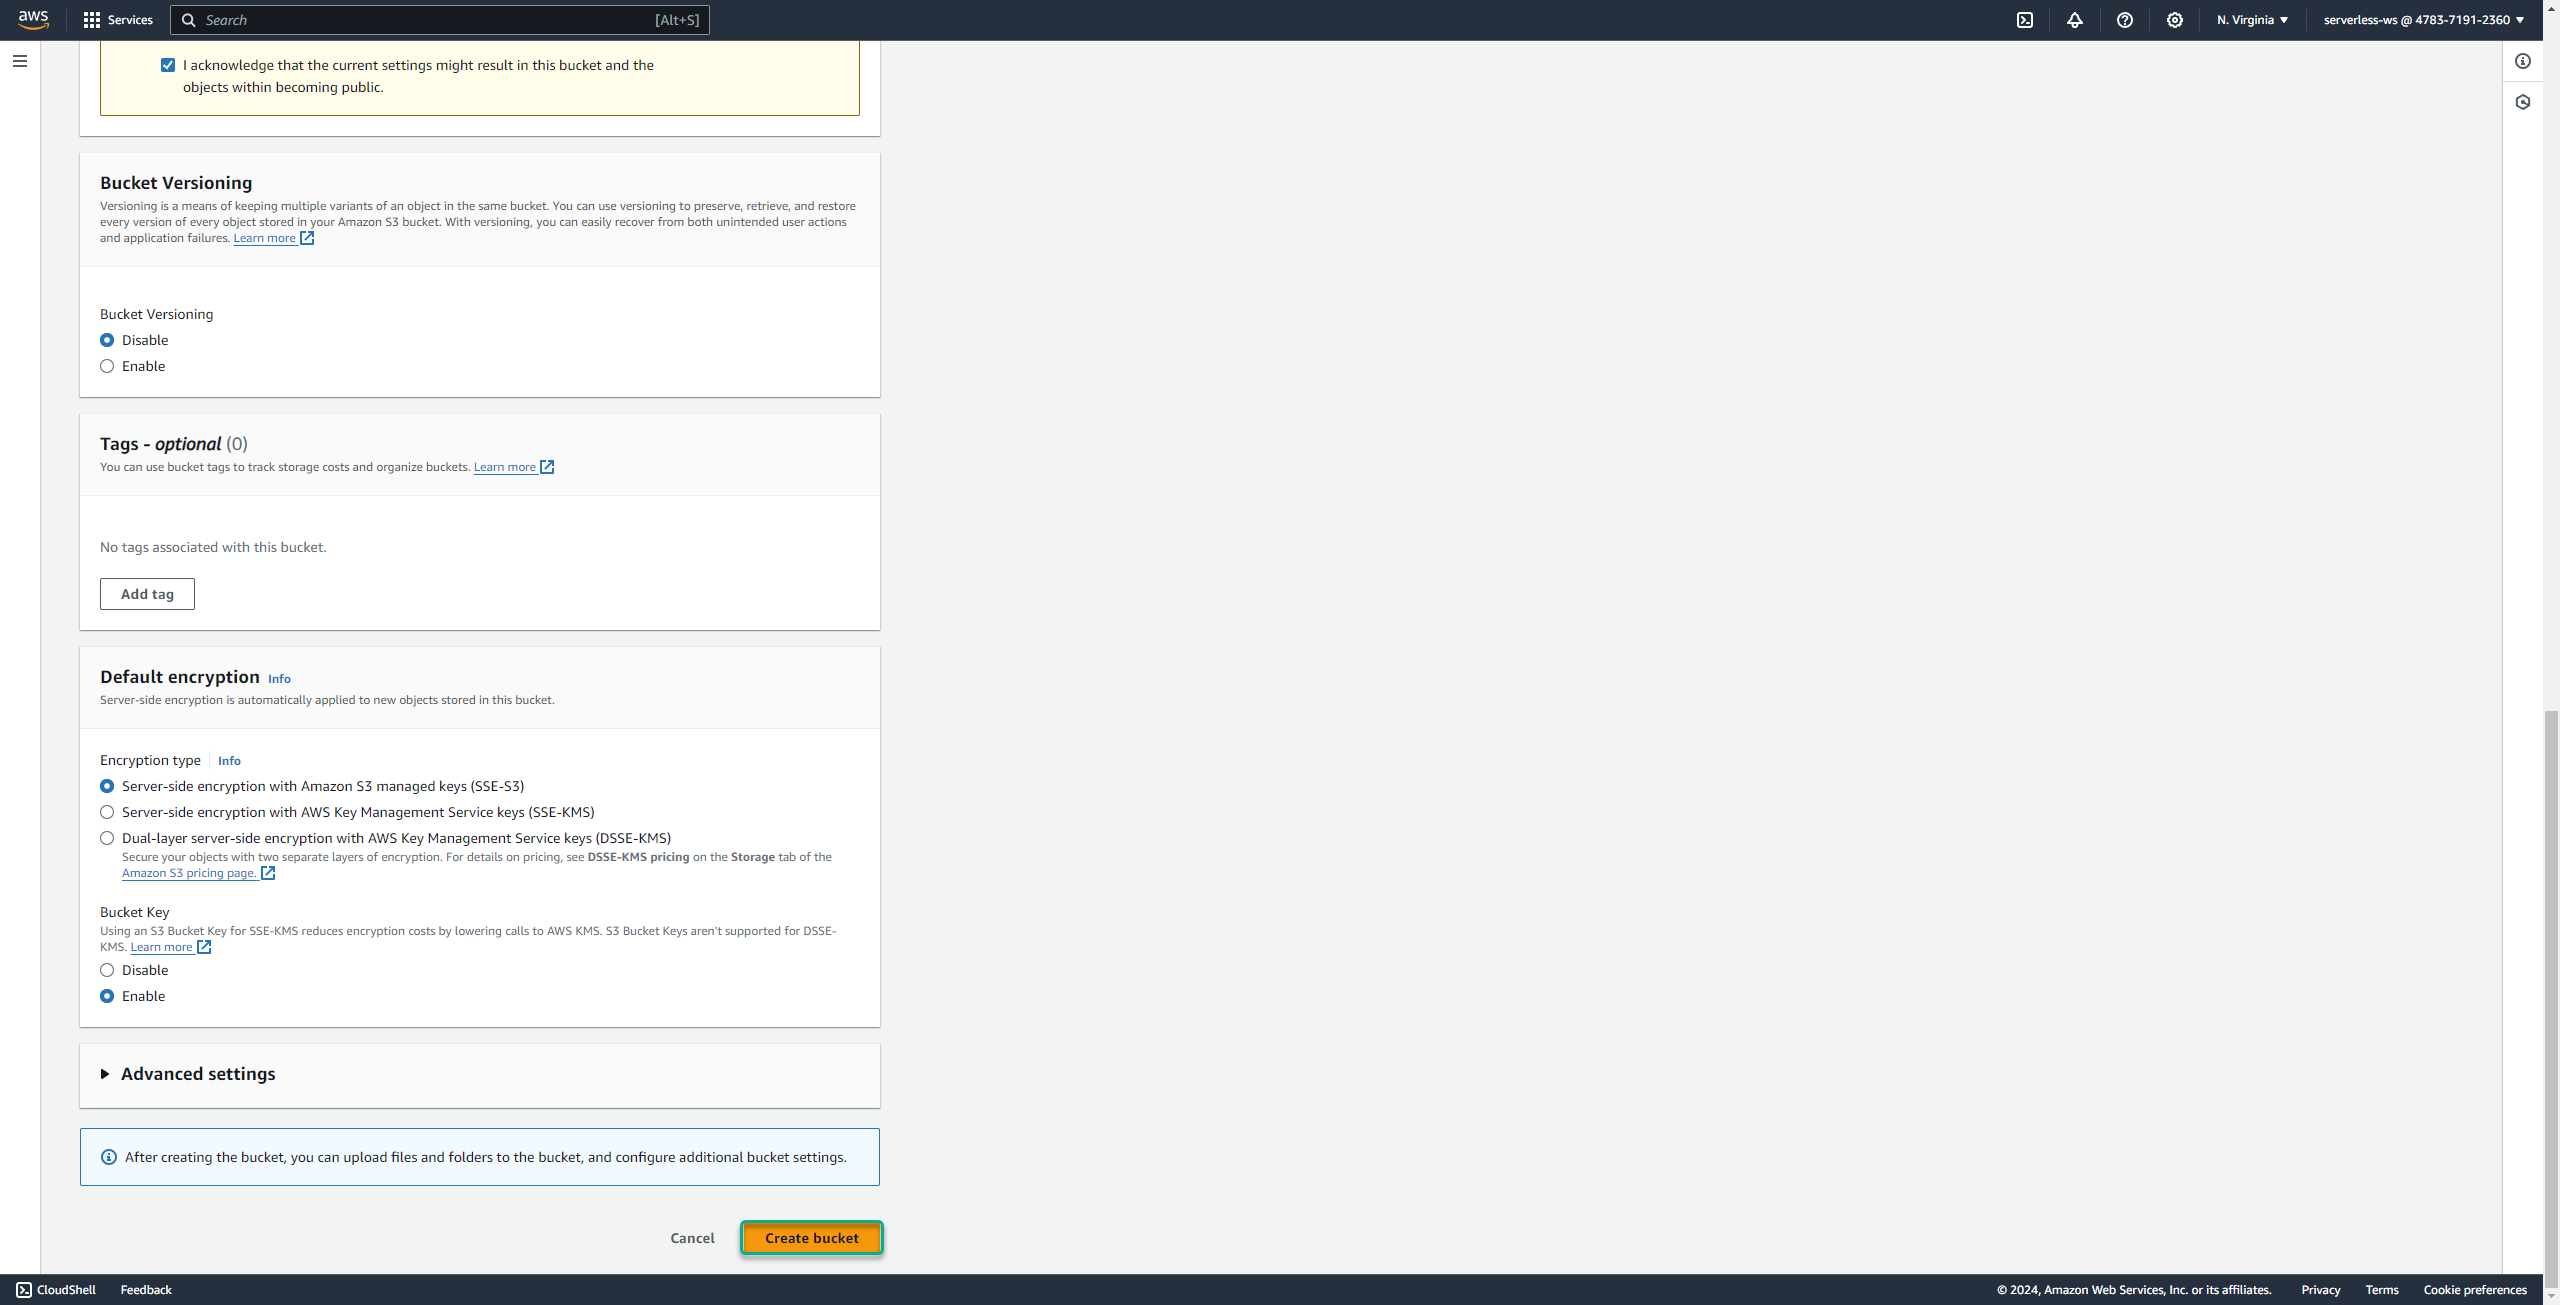Select SSE-S3 encryption type
The image size is (2560, 1305).
107,786
